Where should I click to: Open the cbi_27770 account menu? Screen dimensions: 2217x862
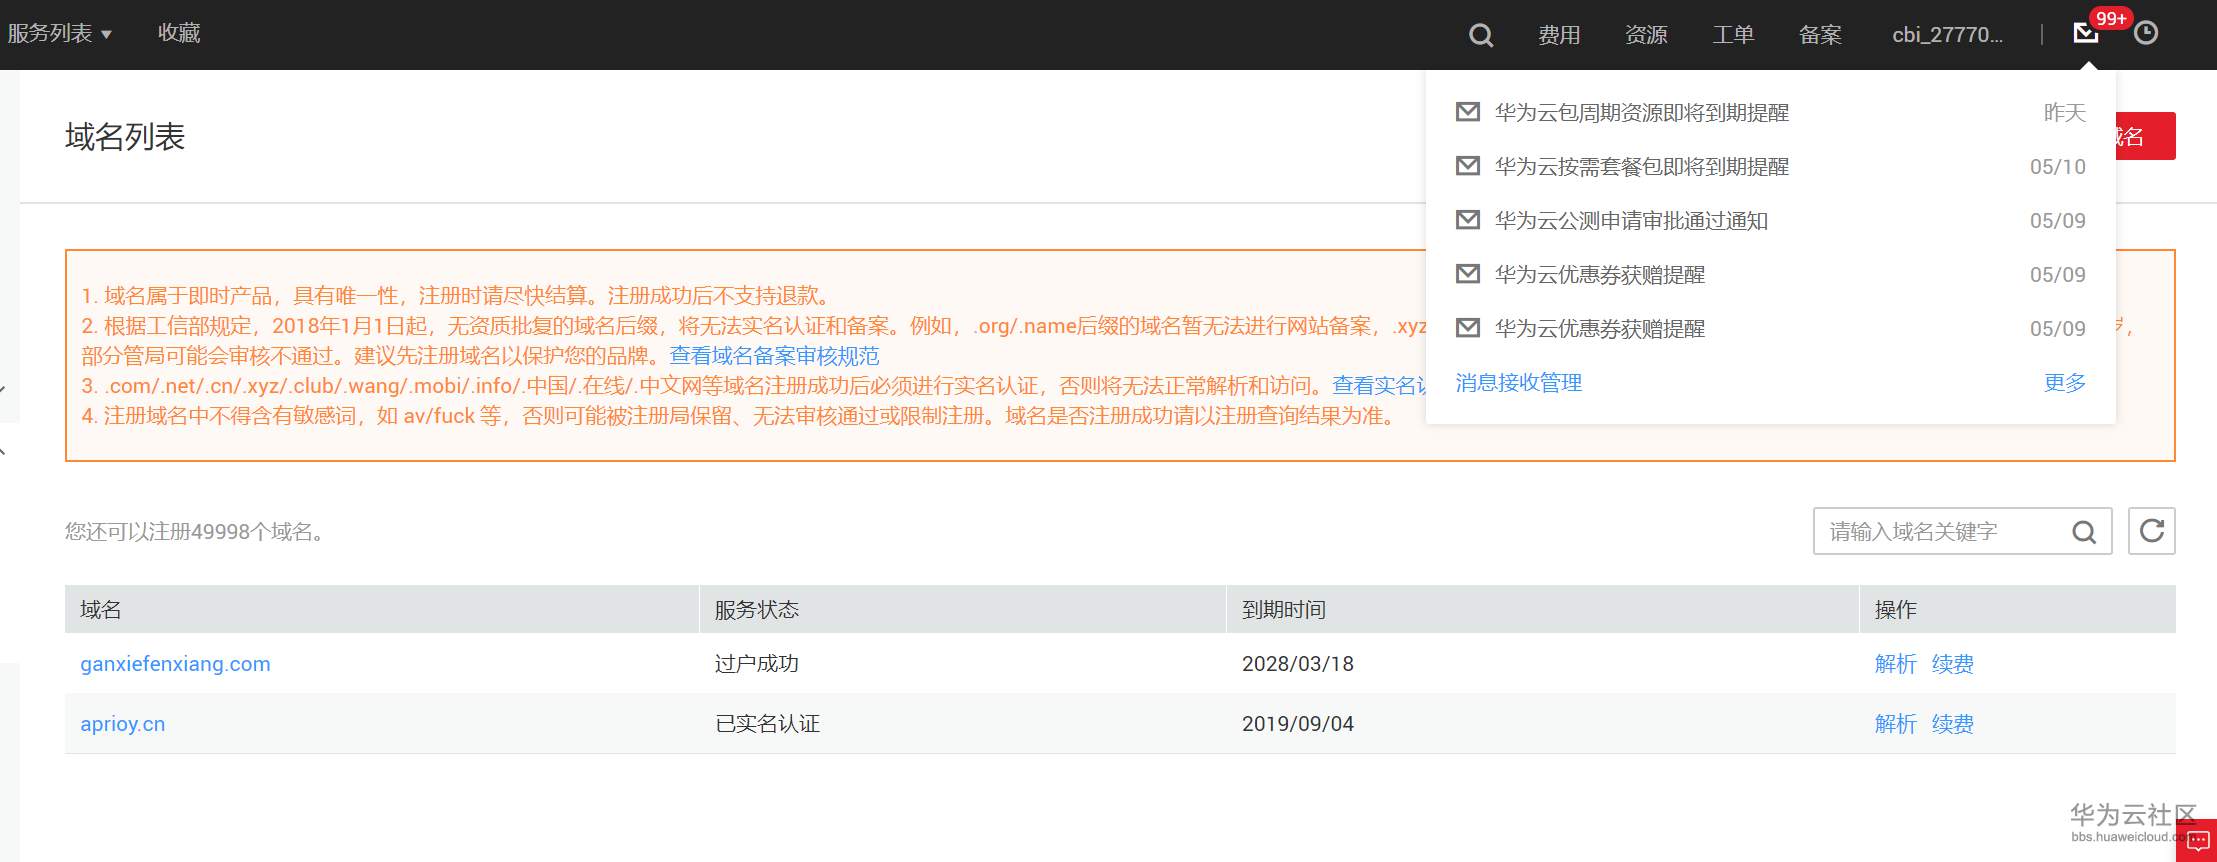click(x=1947, y=35)
